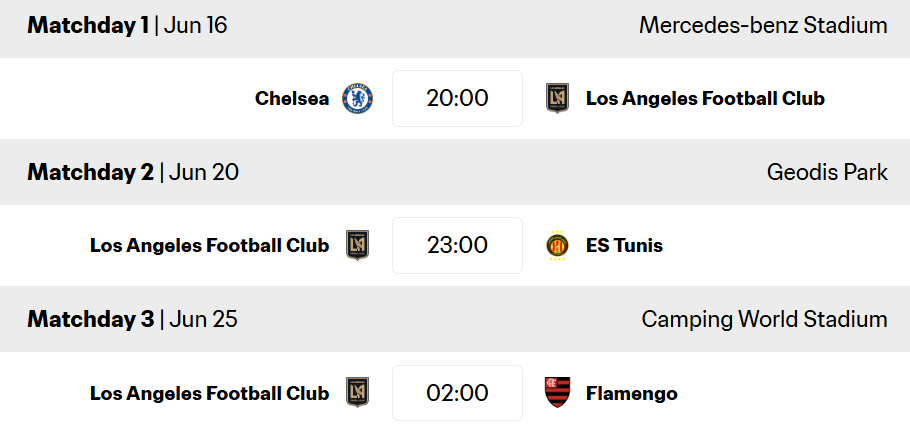This screenshot has height=429, width=910.
Task: Select Los Angeles Football Club facing ES Tunis
Action: pyautogui.click(x=210, y=246)
